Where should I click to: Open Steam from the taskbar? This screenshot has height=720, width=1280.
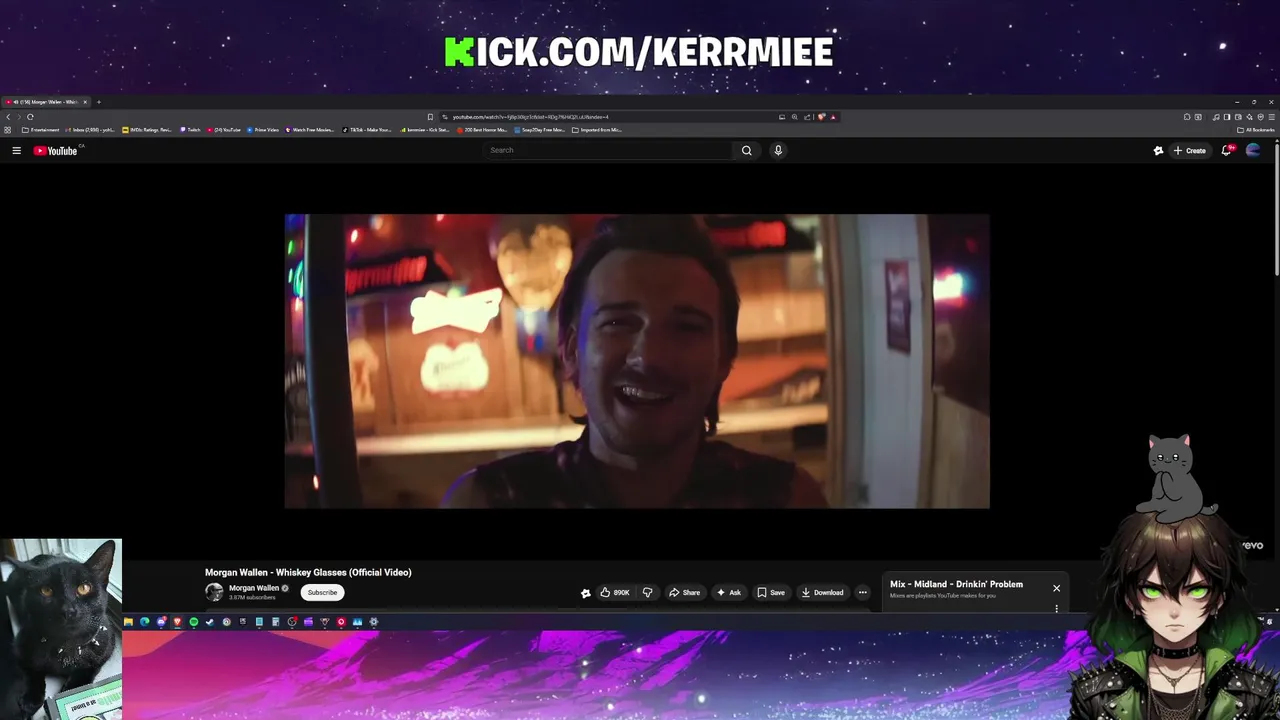[210, 622]
